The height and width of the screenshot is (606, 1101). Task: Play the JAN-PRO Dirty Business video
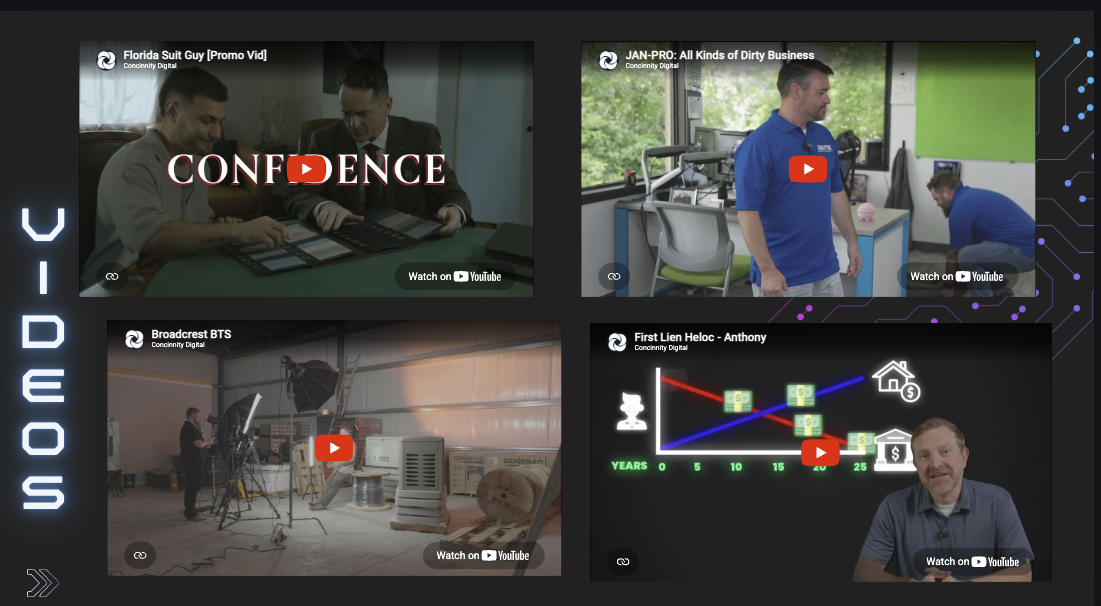tap(807, 169)
